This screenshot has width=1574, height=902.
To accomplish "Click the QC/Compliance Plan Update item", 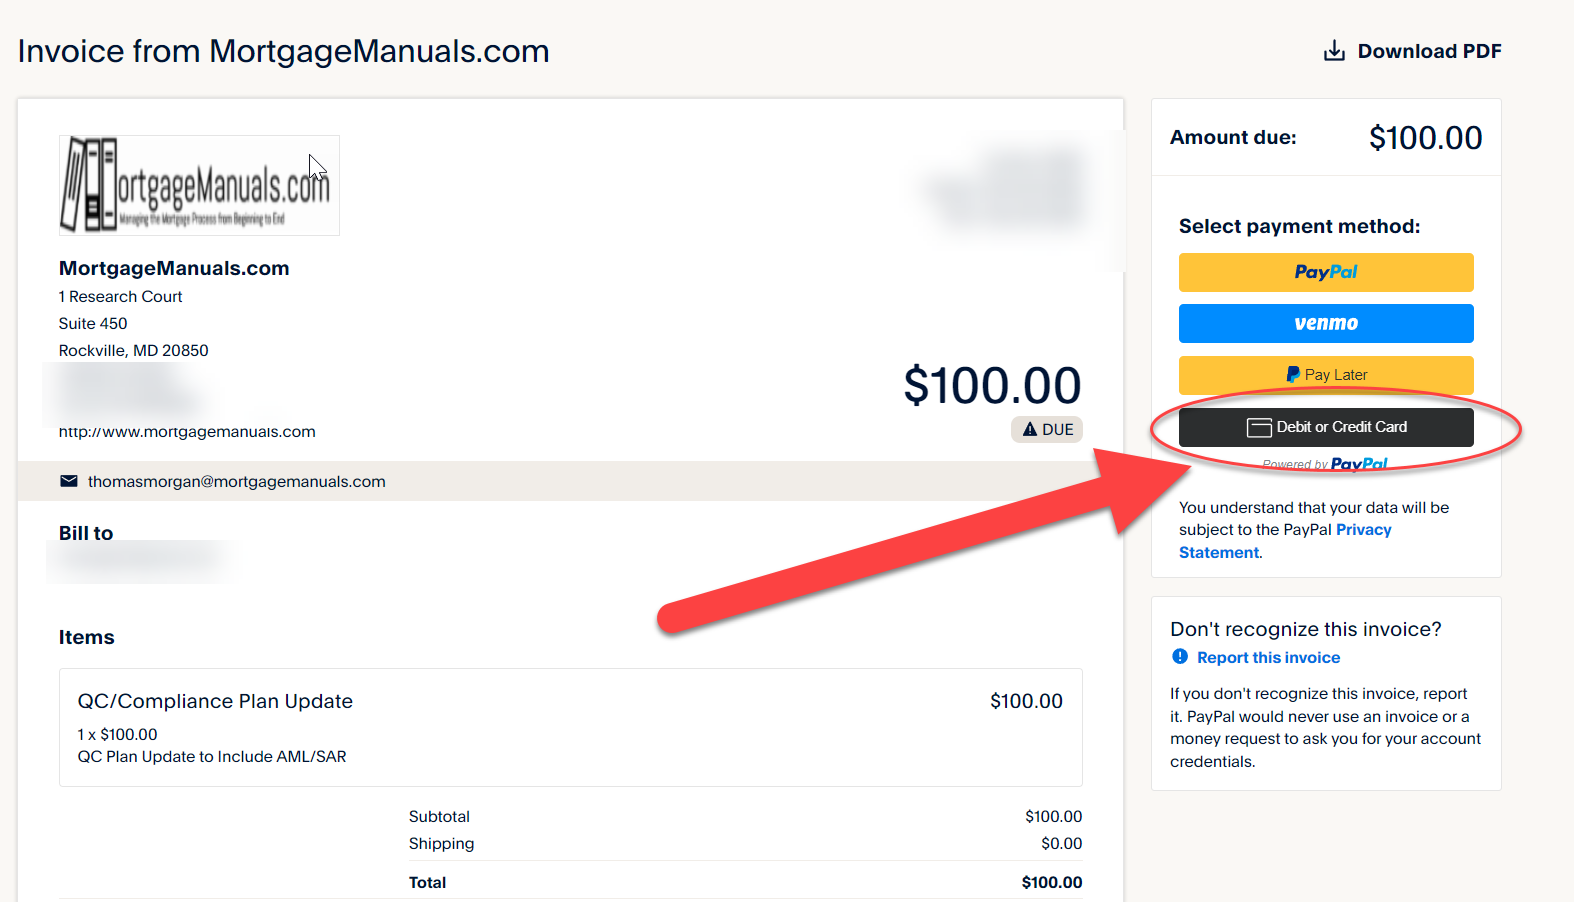I will 215,701.
